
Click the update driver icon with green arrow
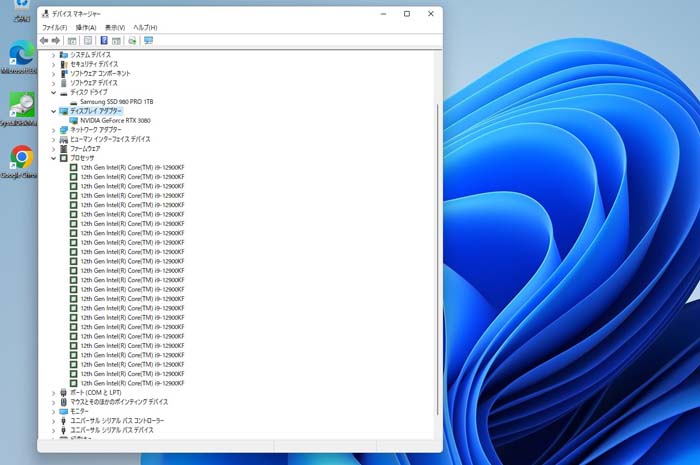tap(132, 41)
